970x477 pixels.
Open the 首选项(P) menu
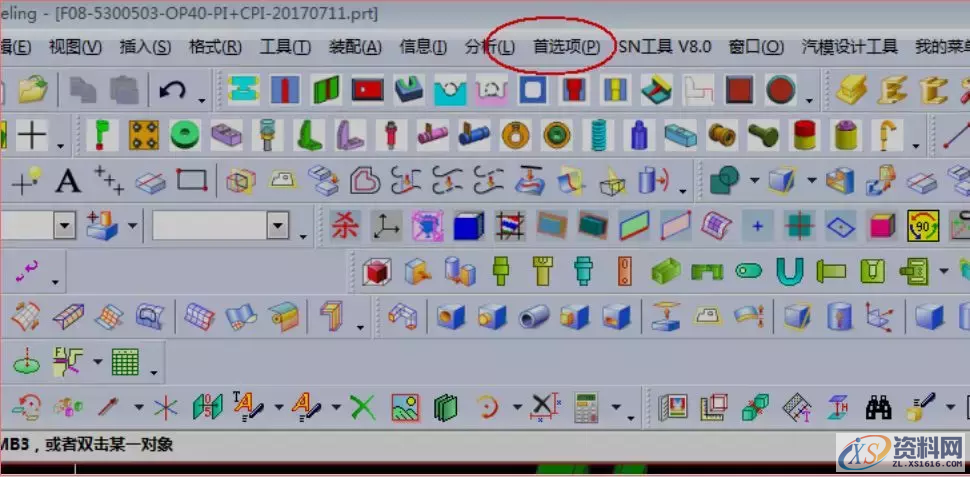566,47
